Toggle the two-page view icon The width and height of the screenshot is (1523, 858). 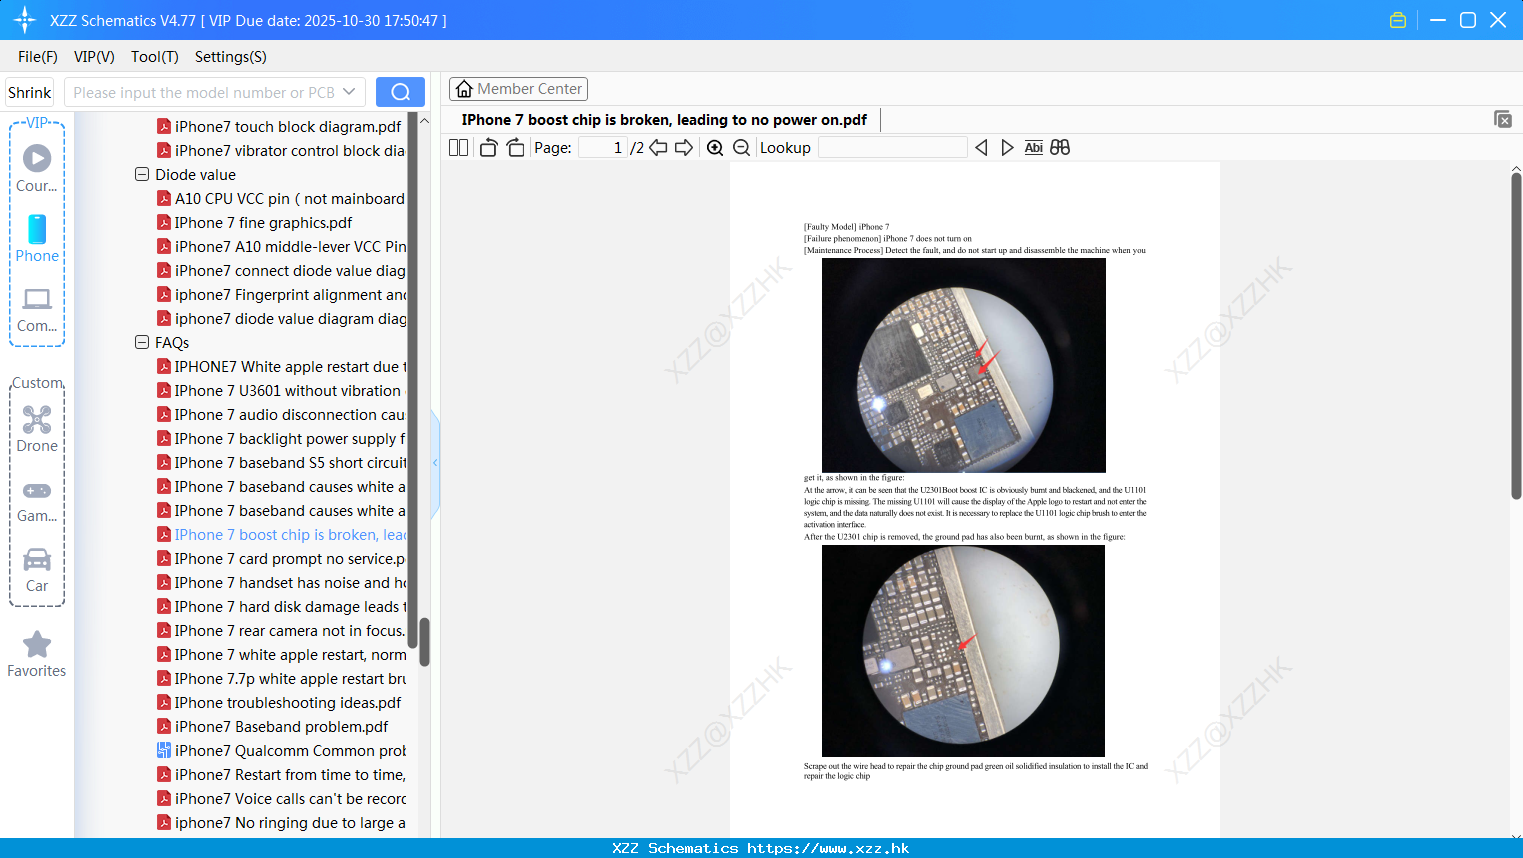[x=458, y=147]
